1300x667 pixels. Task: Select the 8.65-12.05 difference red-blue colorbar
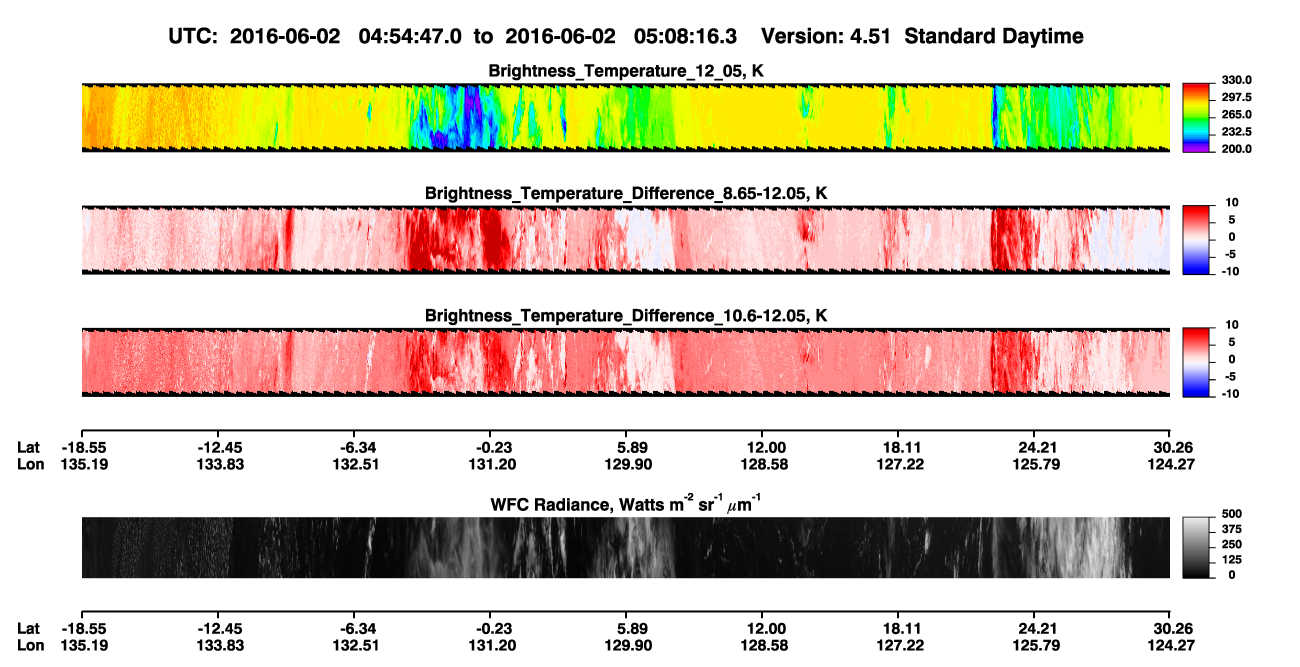(x=1195, y=240)
